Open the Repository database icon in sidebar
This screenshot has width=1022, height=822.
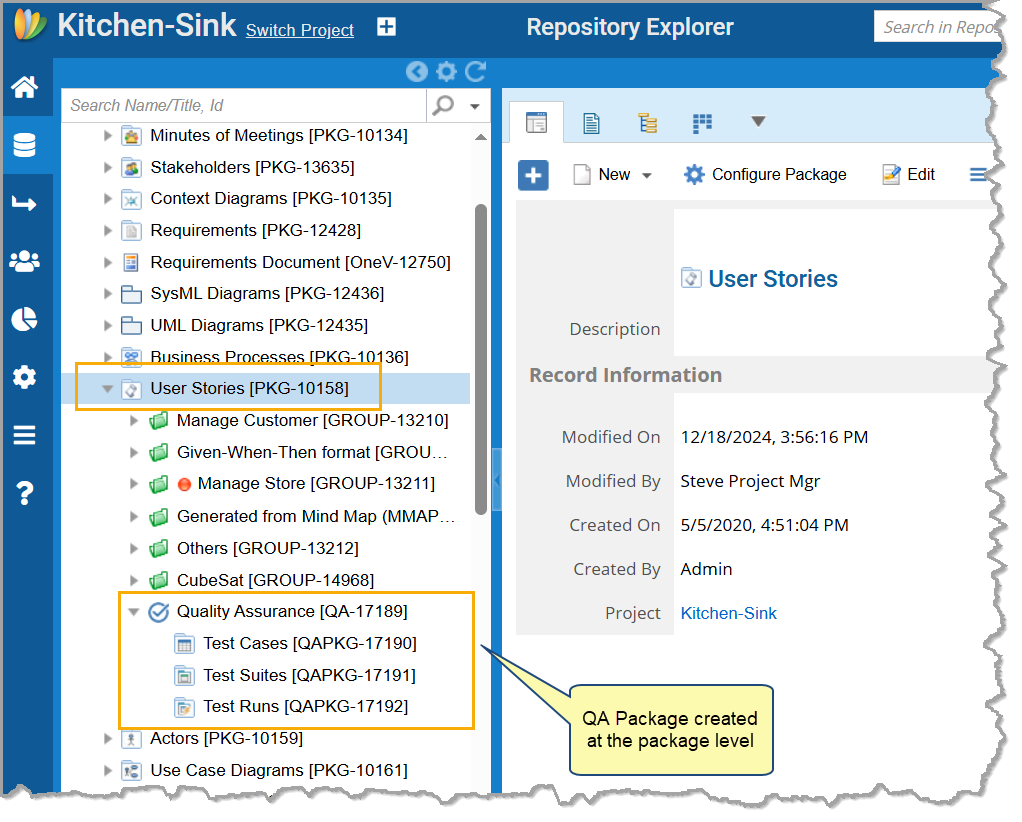coord(25,145)
